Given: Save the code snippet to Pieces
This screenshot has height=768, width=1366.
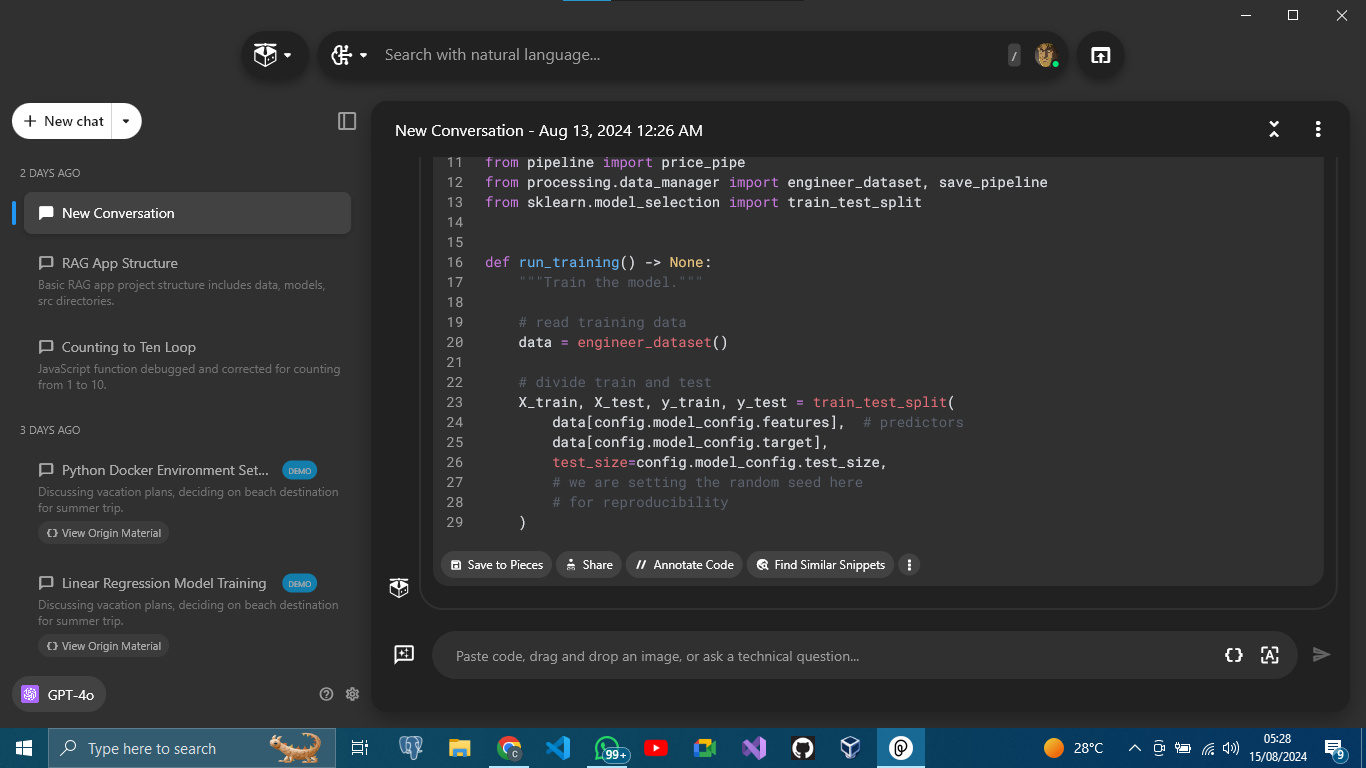Looking at the screenshot, I should (497, 565).
